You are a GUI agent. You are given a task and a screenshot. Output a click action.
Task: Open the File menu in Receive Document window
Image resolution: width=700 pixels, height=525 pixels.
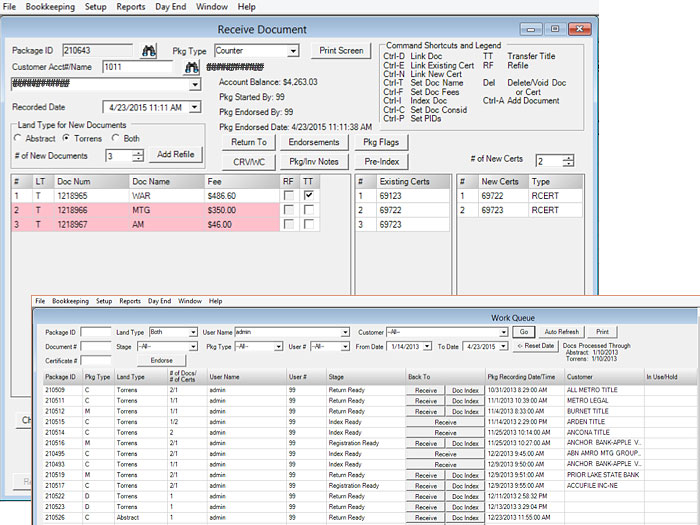(x=9, y=7)
